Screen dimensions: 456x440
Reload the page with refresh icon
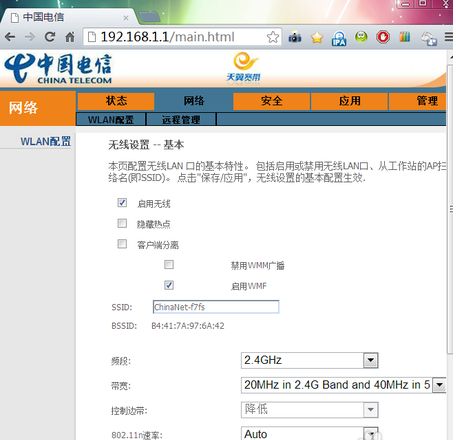pos(50,37)
